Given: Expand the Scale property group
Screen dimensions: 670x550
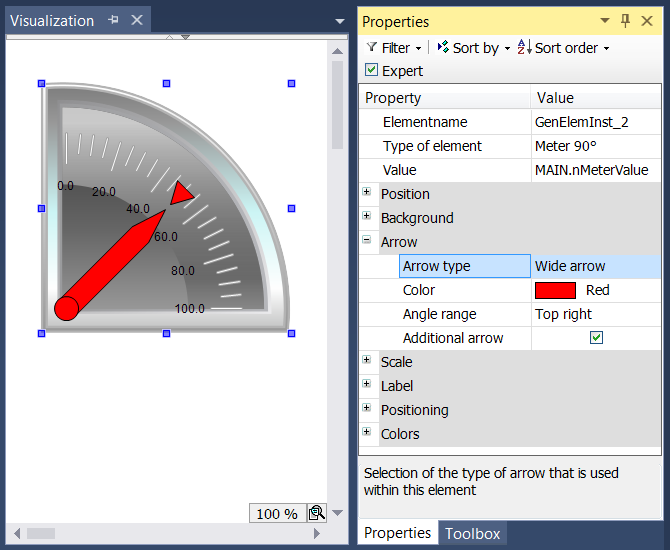Looking at the screenshot, I should [x=367, y=359].
